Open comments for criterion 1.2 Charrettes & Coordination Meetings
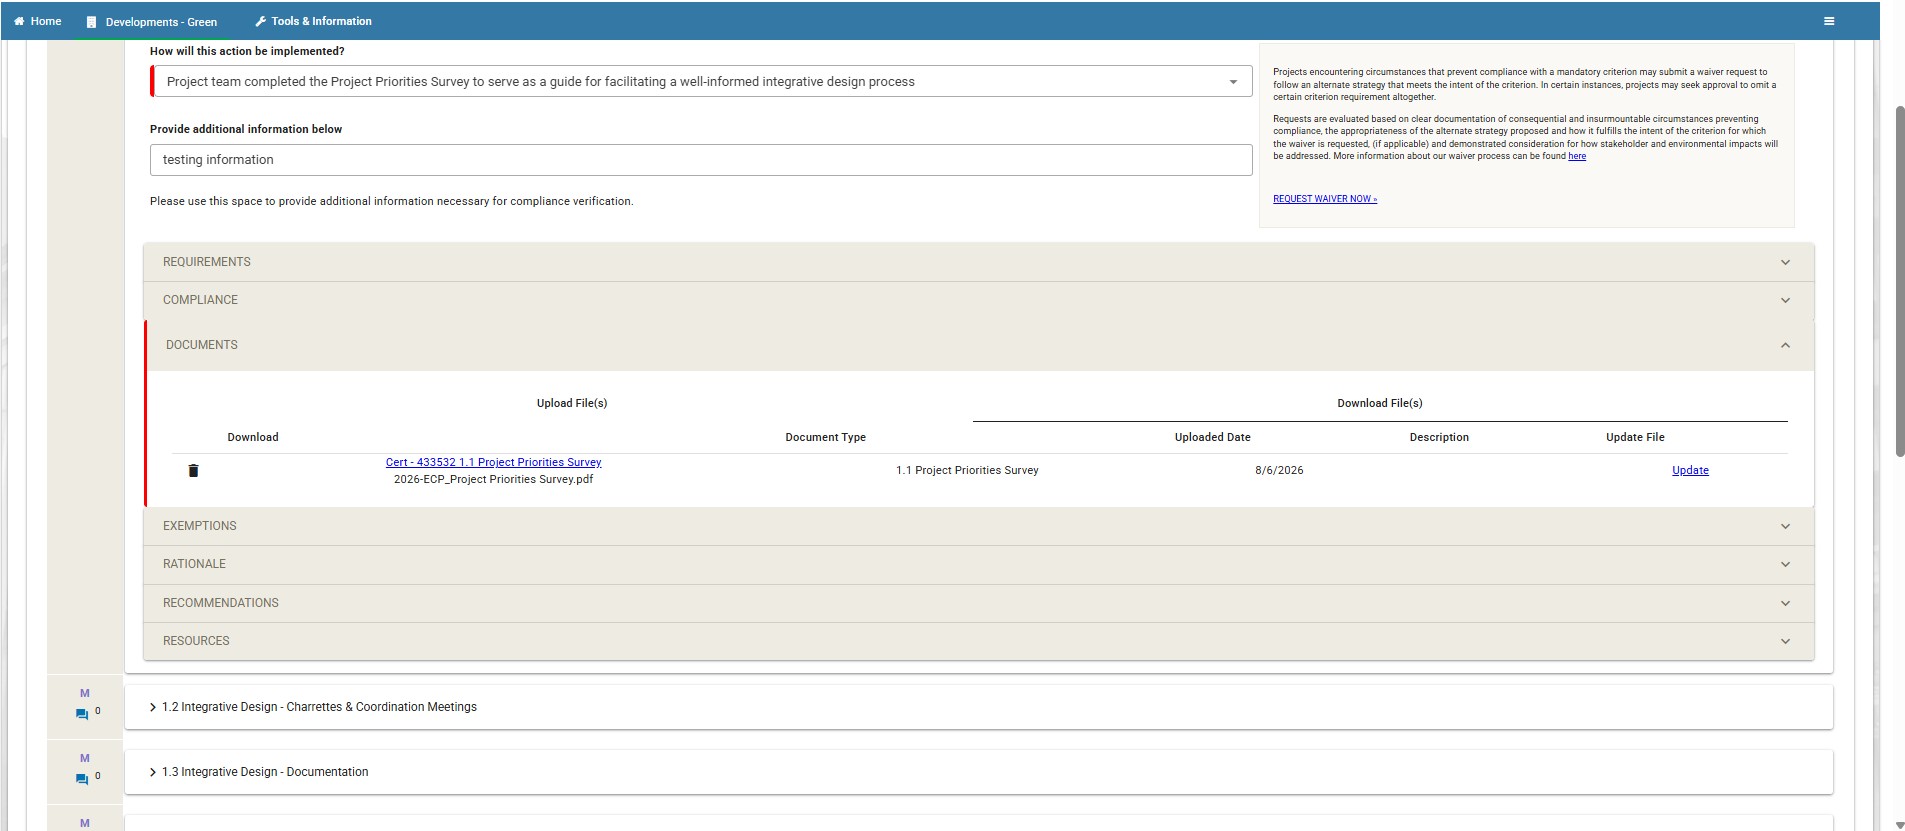Screen dimensions: 1905x831 pos(82,714)
